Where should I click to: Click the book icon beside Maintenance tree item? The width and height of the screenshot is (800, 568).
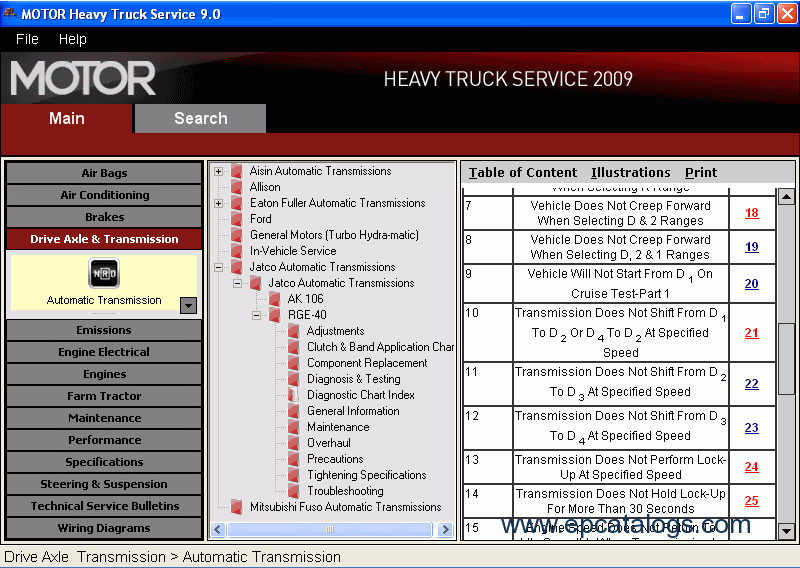[x=293, y=427]
